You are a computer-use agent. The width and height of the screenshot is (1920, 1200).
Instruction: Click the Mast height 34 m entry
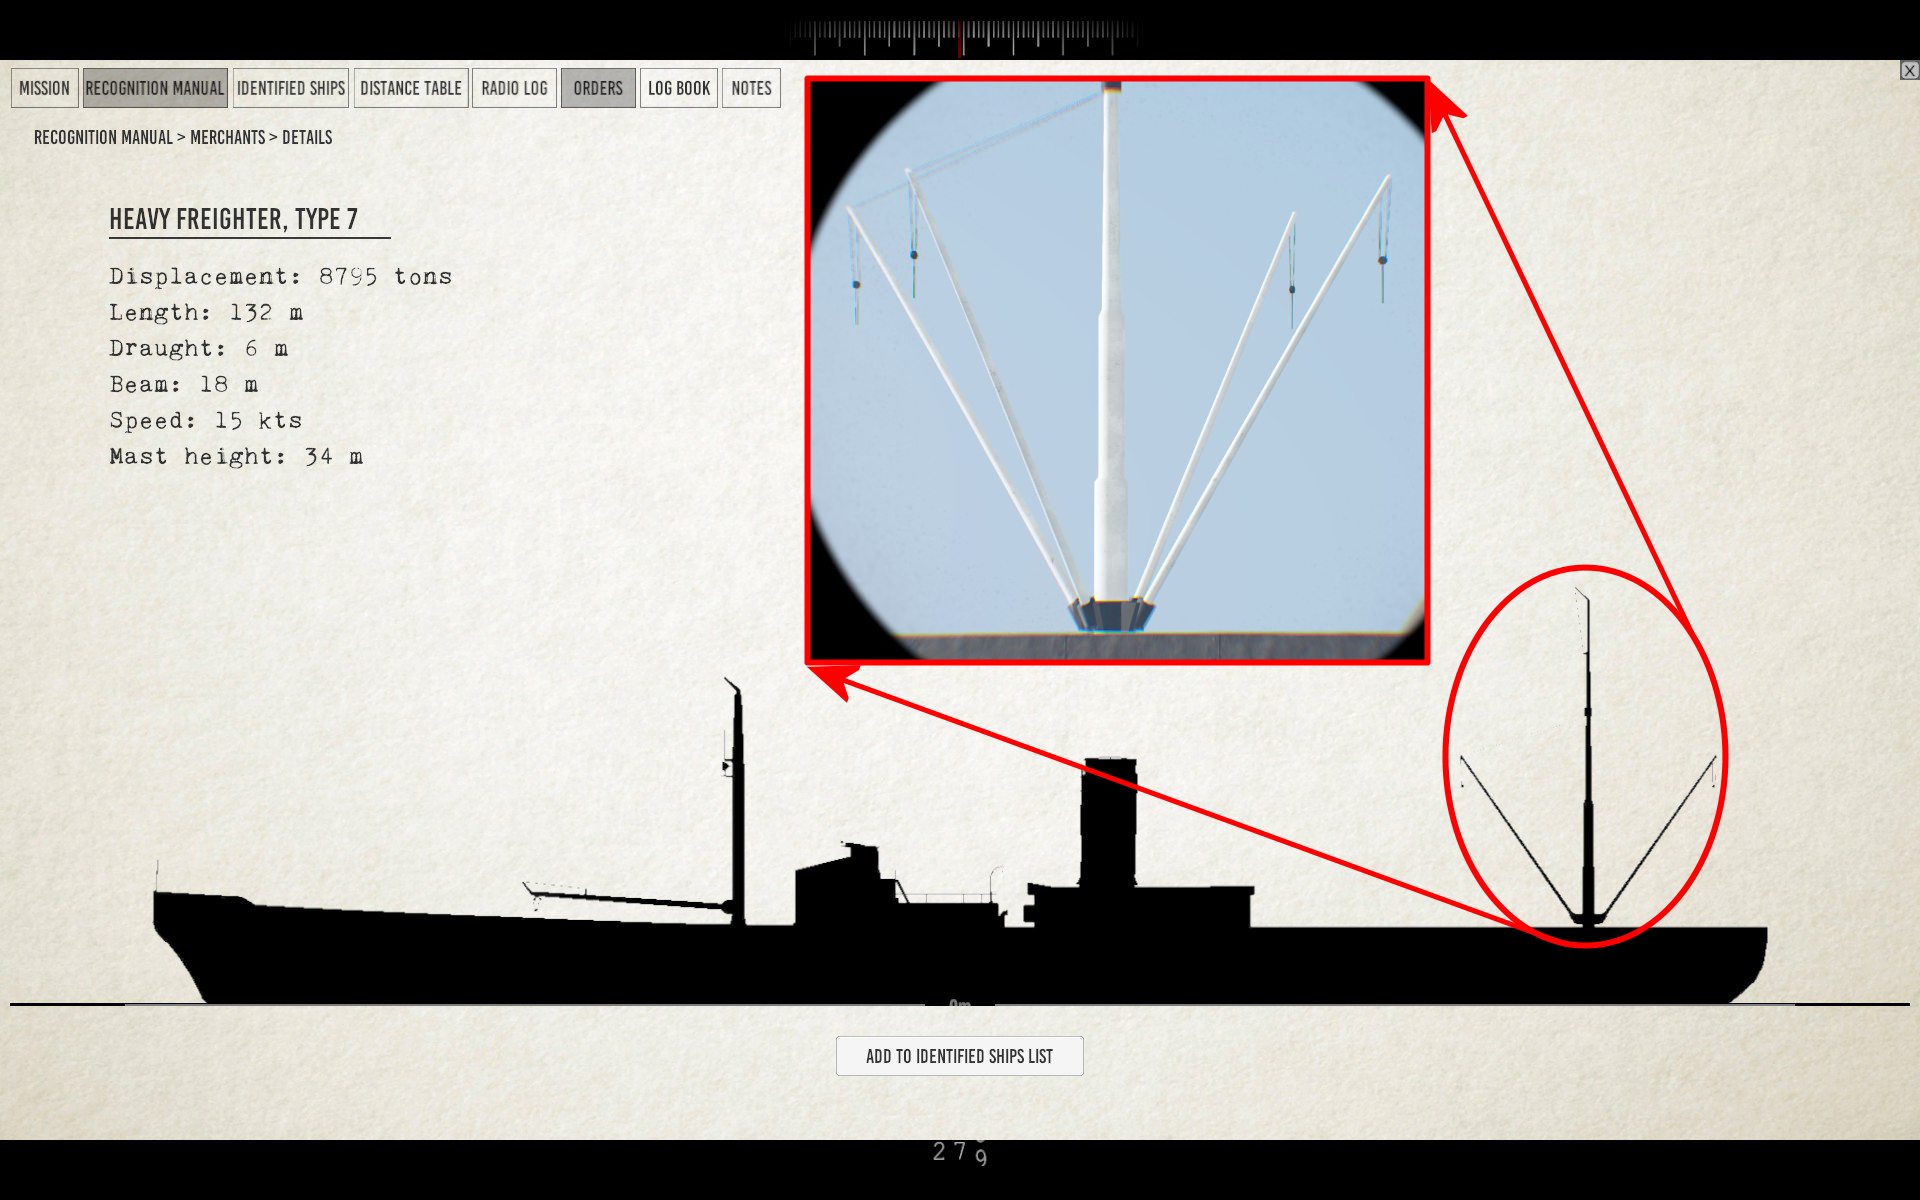point(236,457)
